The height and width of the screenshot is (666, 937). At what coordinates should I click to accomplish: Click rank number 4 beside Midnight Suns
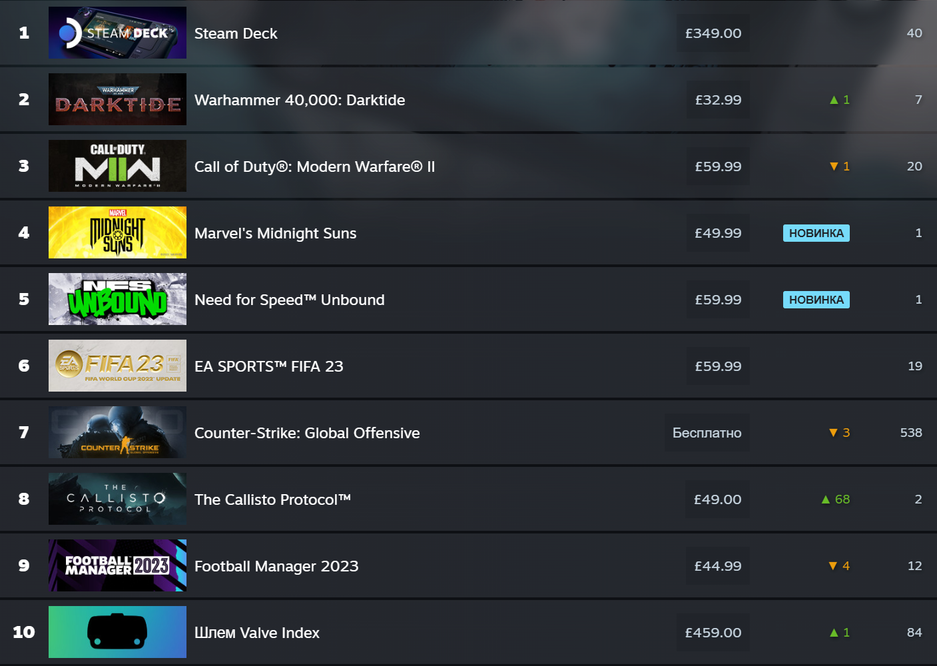24,232
